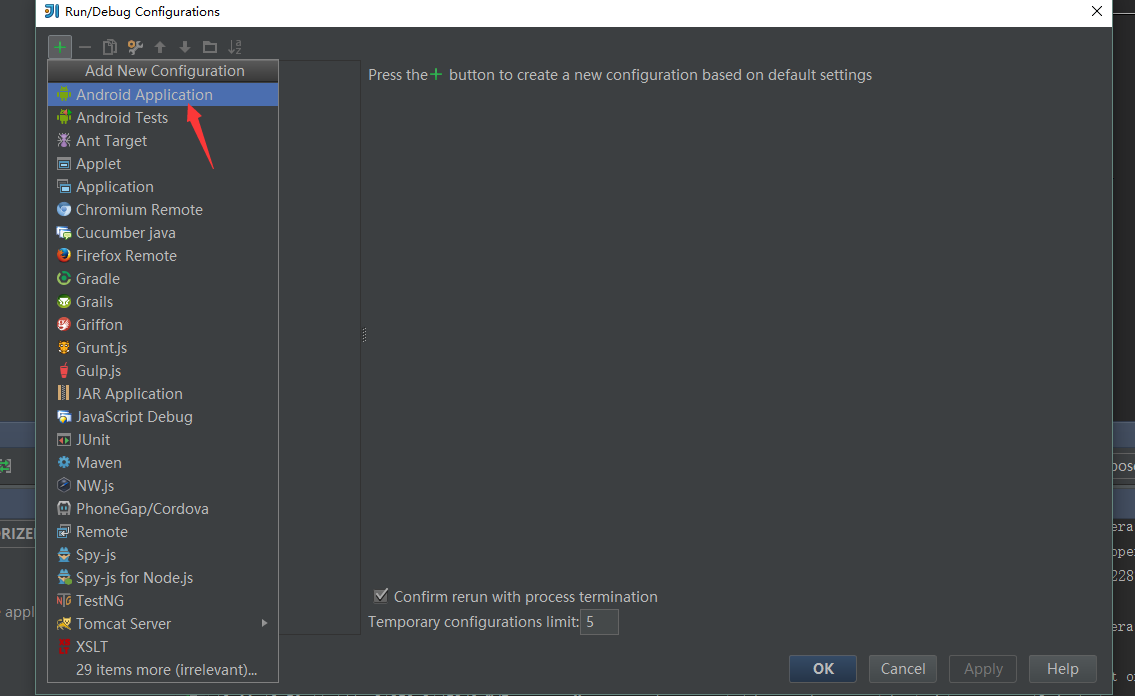
Task: Click the Sort Configurations toolbar icon
Action: [x=235, y=47]
